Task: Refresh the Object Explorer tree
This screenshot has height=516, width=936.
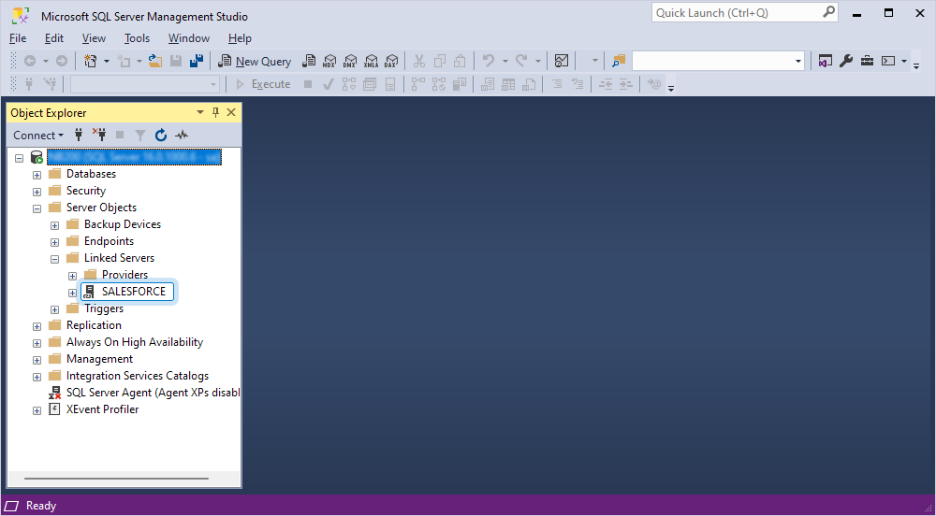Action: [160, 135]
